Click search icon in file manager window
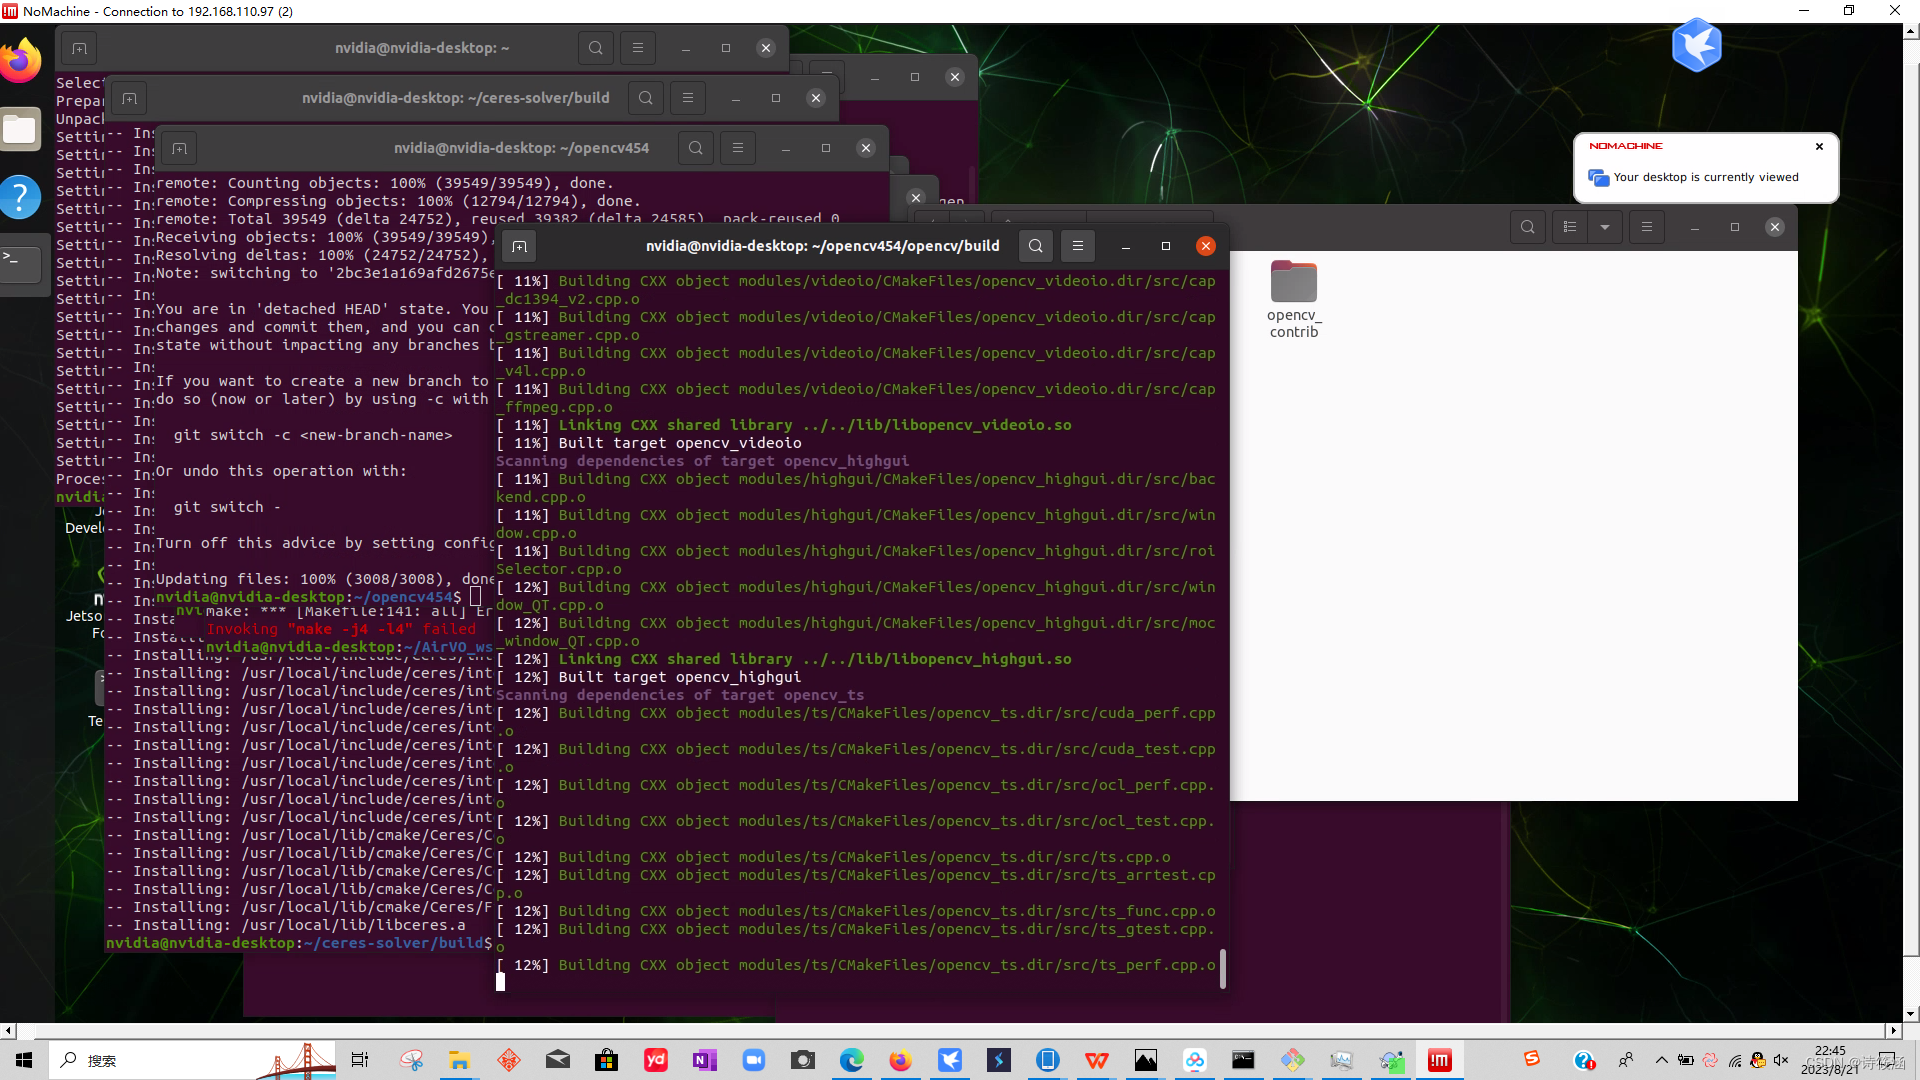 point(1527,227)
